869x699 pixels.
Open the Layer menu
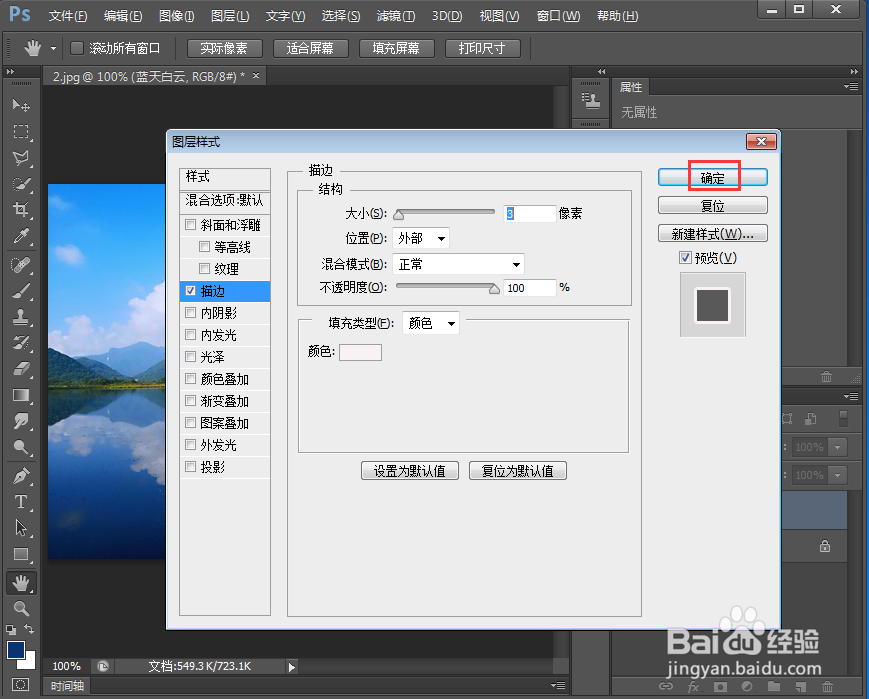pyautogui.click(x=230, y=16)
